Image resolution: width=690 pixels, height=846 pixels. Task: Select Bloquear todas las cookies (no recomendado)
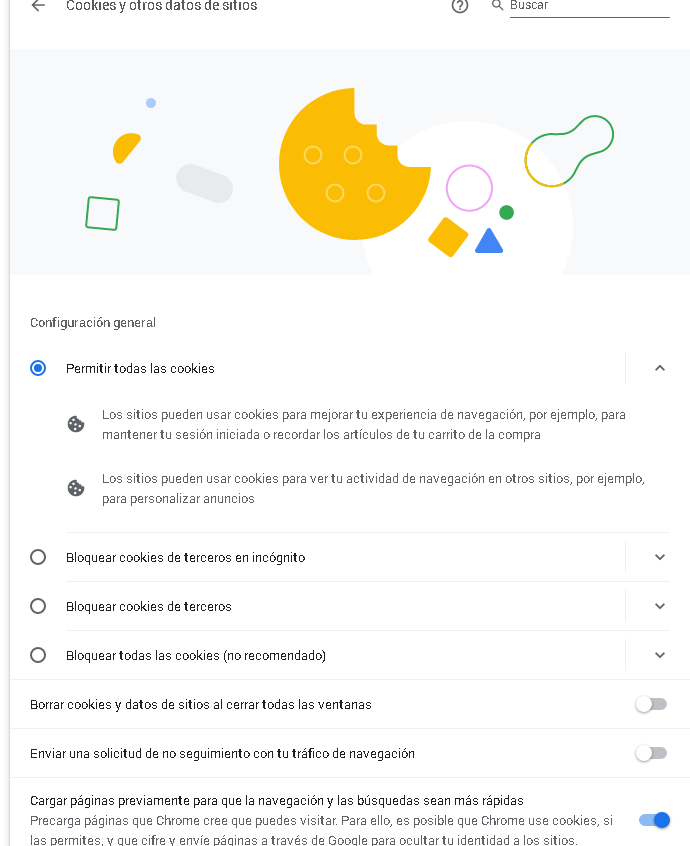[x=38, y=655]
